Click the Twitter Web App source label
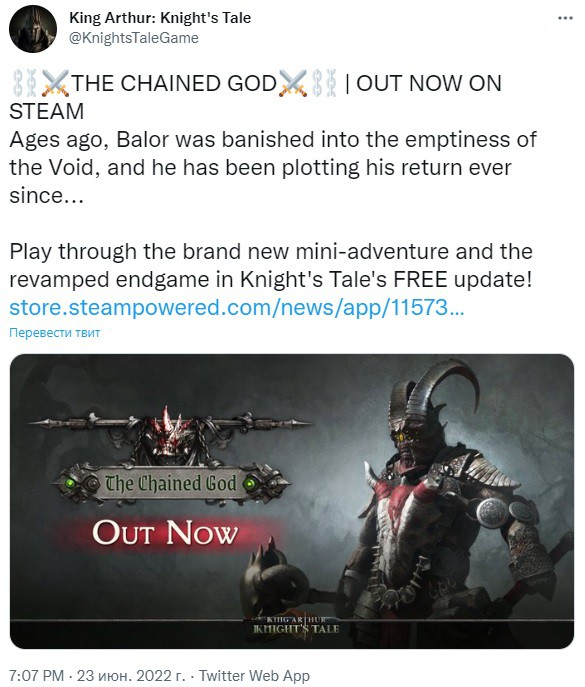The width and height of the screenshot is (585, 687). (x=254, y=675)
